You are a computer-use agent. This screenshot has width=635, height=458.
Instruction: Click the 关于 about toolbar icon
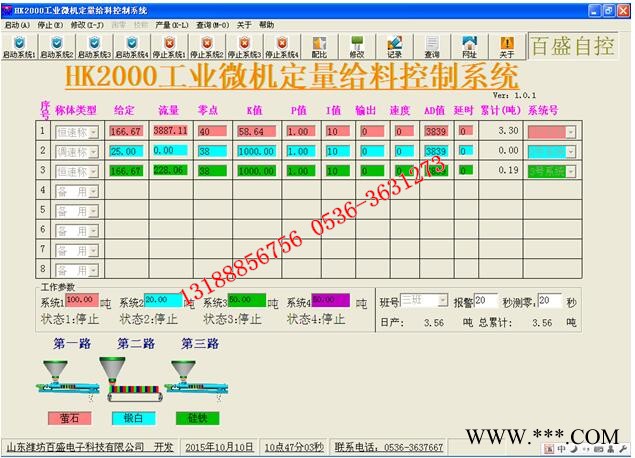(x=507, y=47)
